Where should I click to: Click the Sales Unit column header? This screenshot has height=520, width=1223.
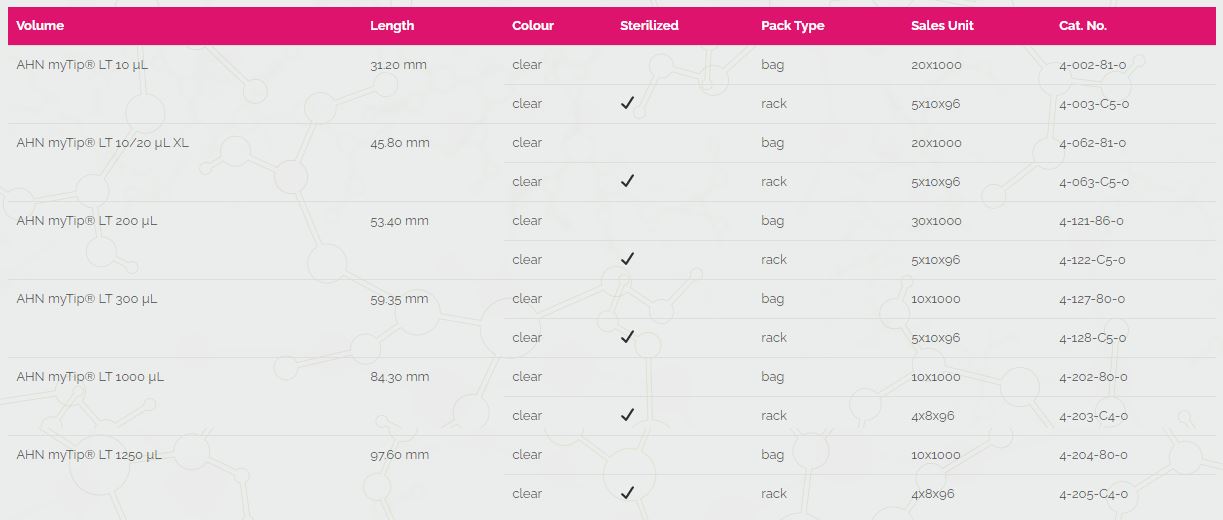[942, 25]
